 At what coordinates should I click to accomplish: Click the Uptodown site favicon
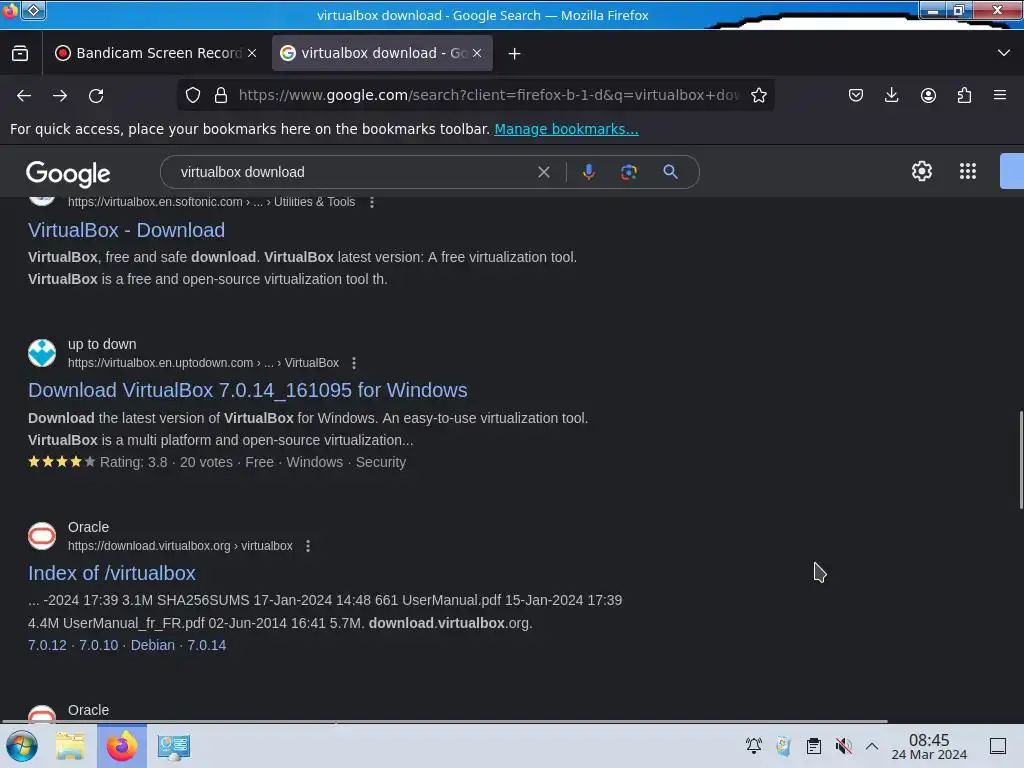(x=42, y=353)
